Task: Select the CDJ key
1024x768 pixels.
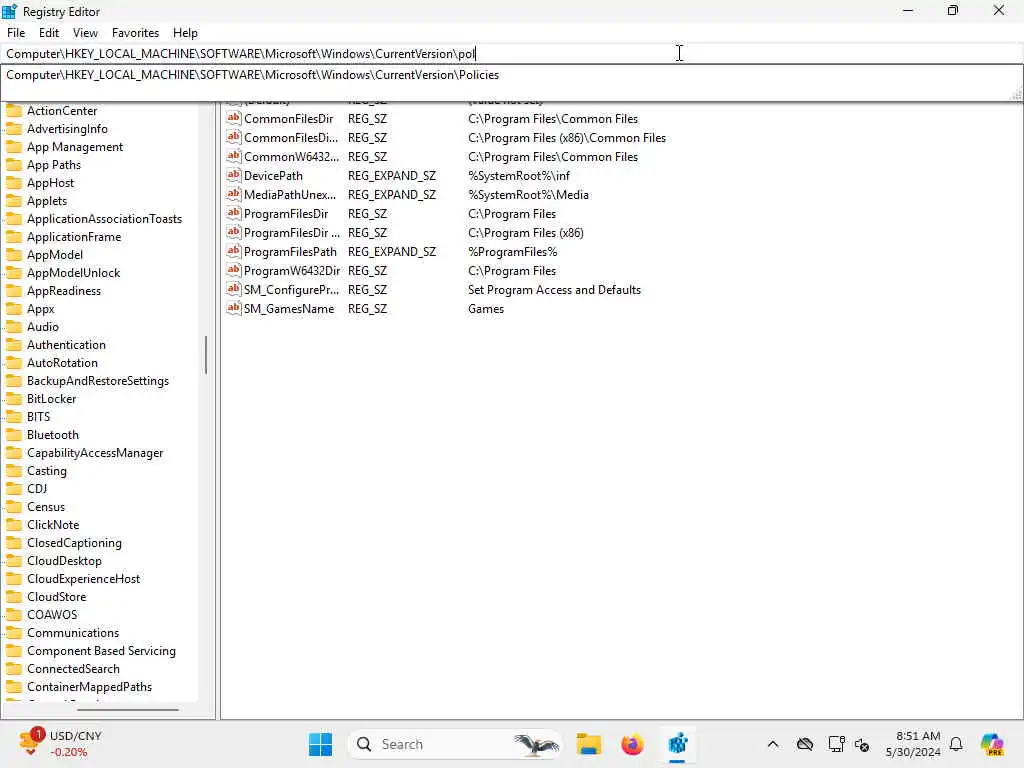Action: pos(37,488)
